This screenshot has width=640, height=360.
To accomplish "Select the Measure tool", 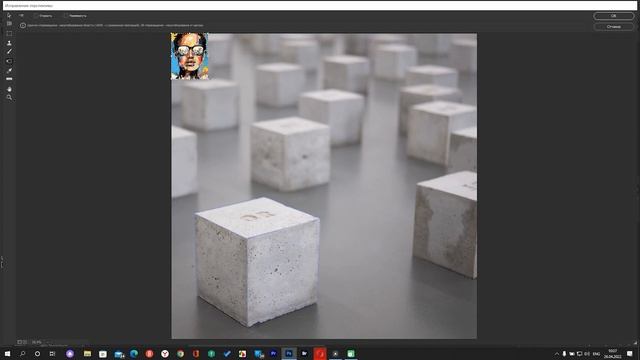I will click(9, 79).
